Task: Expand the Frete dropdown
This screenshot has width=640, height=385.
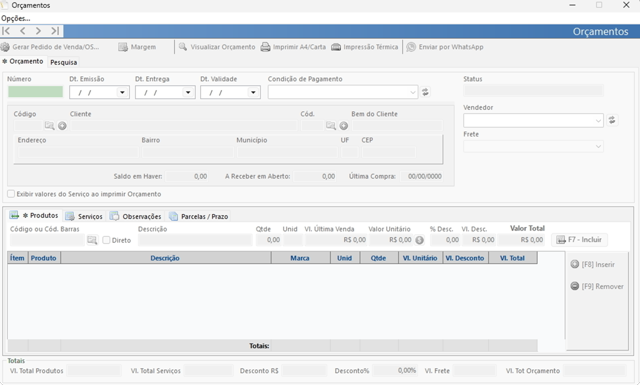Action: (598, 146)
